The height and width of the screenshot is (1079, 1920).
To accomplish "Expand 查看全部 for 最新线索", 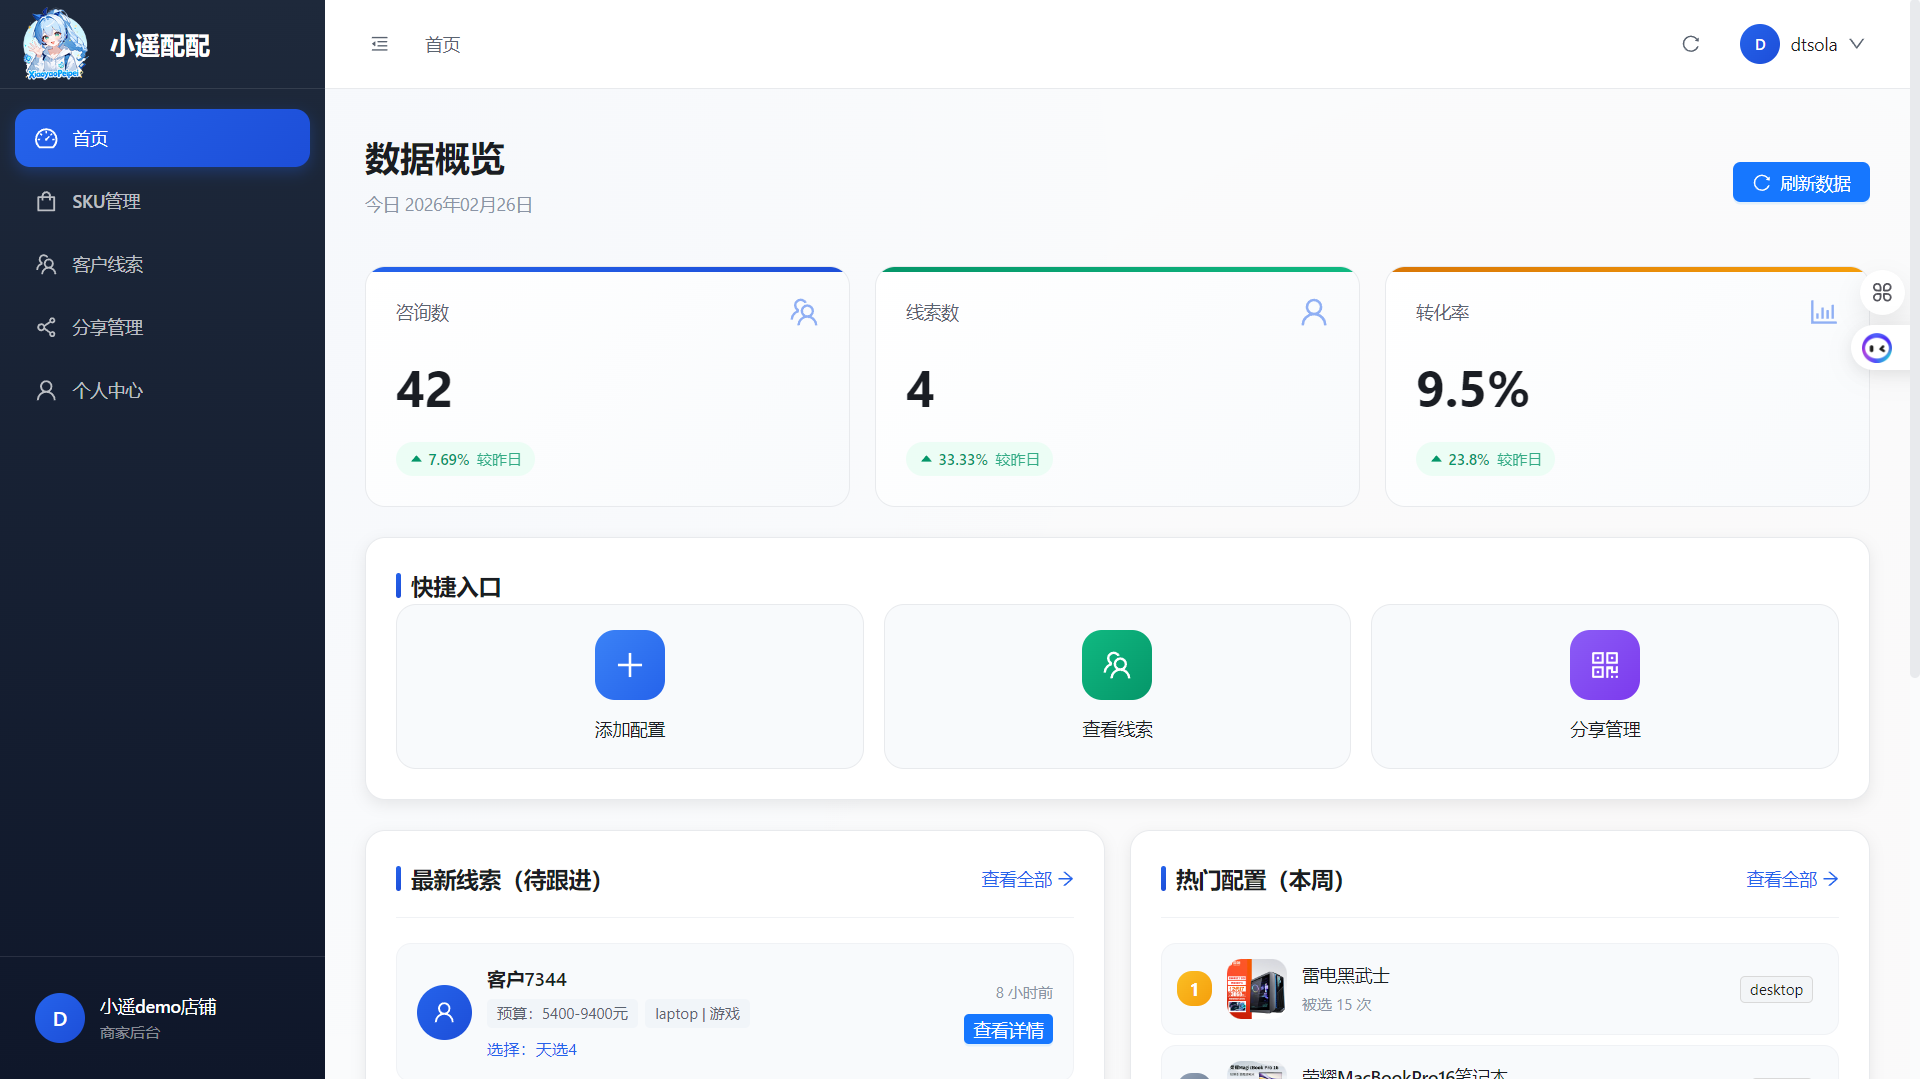I will pos(1027,879).
